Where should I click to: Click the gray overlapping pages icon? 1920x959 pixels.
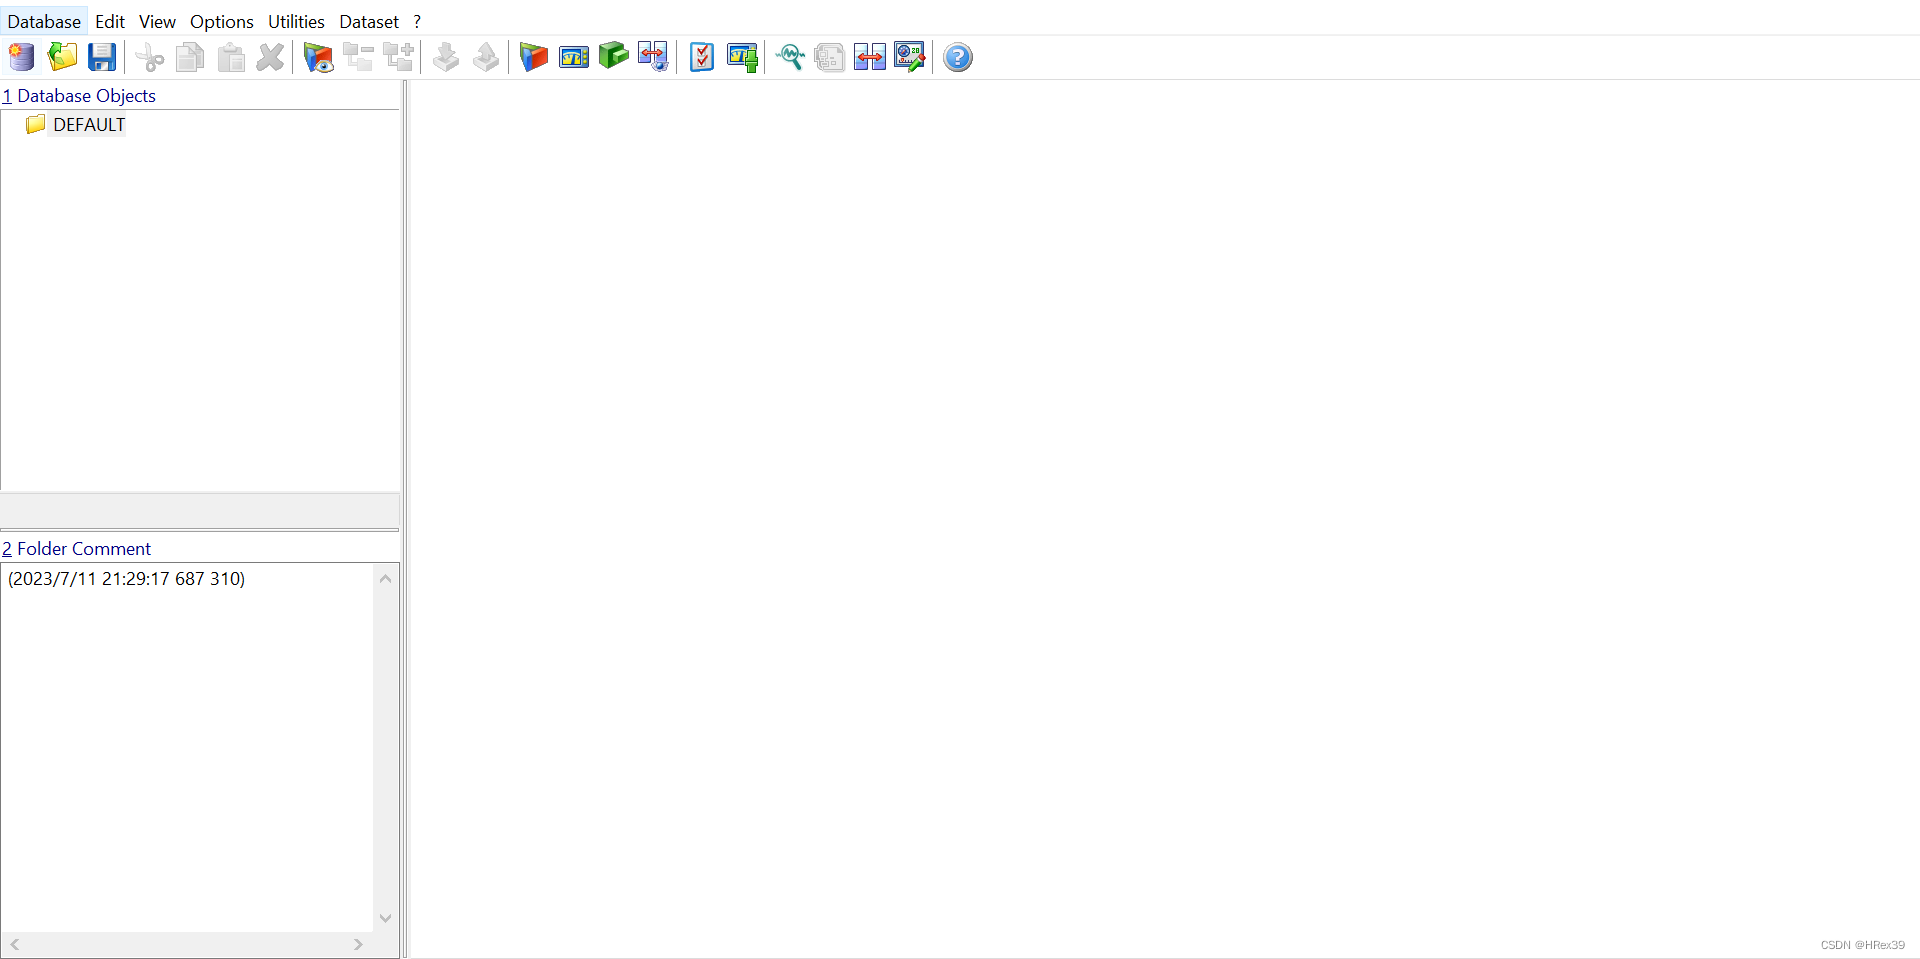coord(830,57)
